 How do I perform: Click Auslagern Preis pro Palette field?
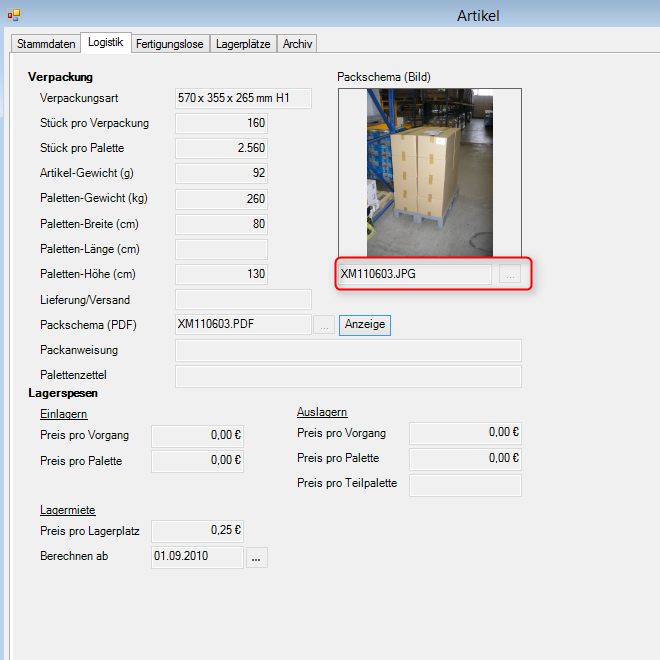pyautogui.click(x=466, y=459)
